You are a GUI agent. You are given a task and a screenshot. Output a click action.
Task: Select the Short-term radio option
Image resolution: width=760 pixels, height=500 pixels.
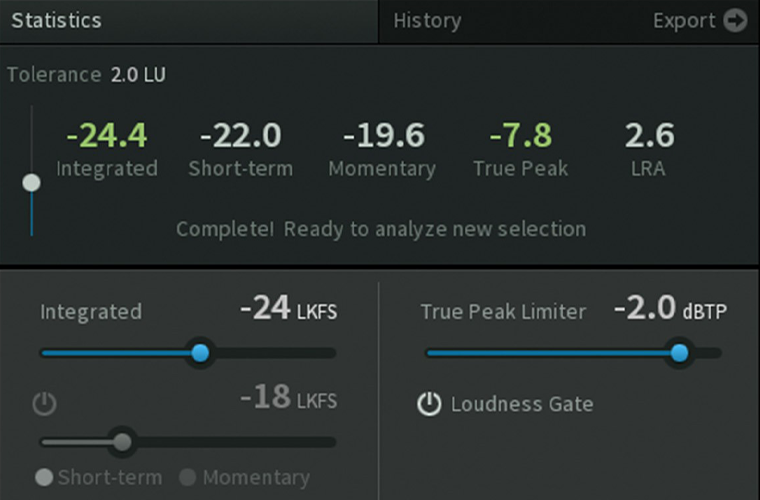coord(44,477)
